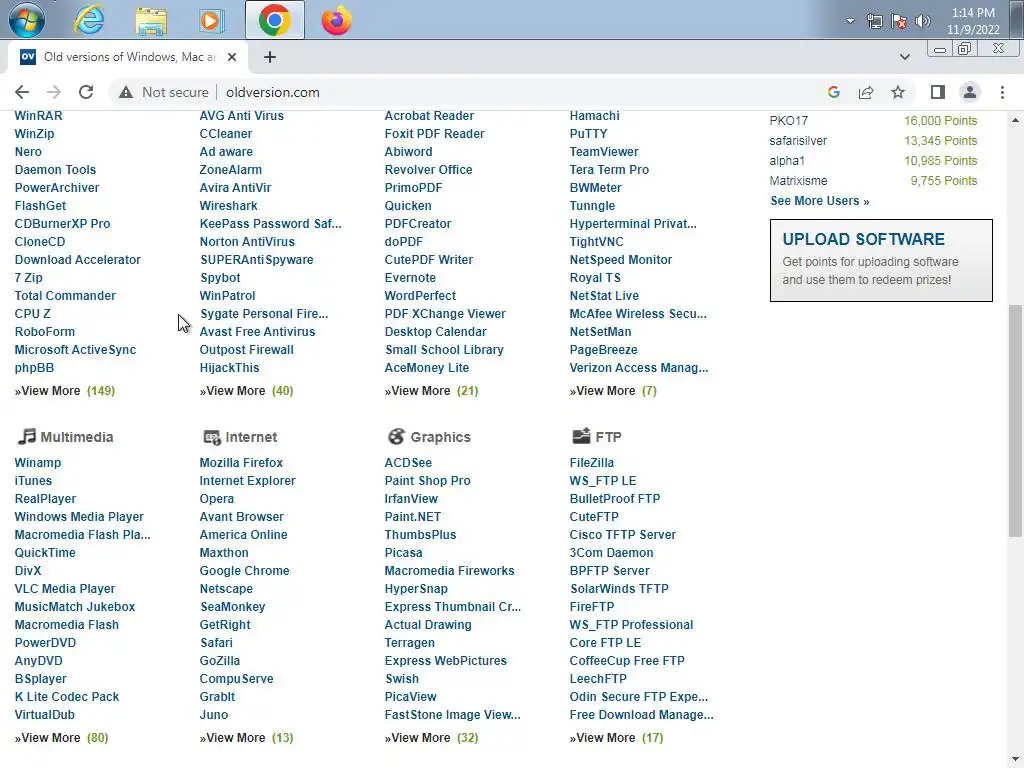Open a new tab with plus button
The width and height of the screenshot is (1024, 768).
click(270, 57)
